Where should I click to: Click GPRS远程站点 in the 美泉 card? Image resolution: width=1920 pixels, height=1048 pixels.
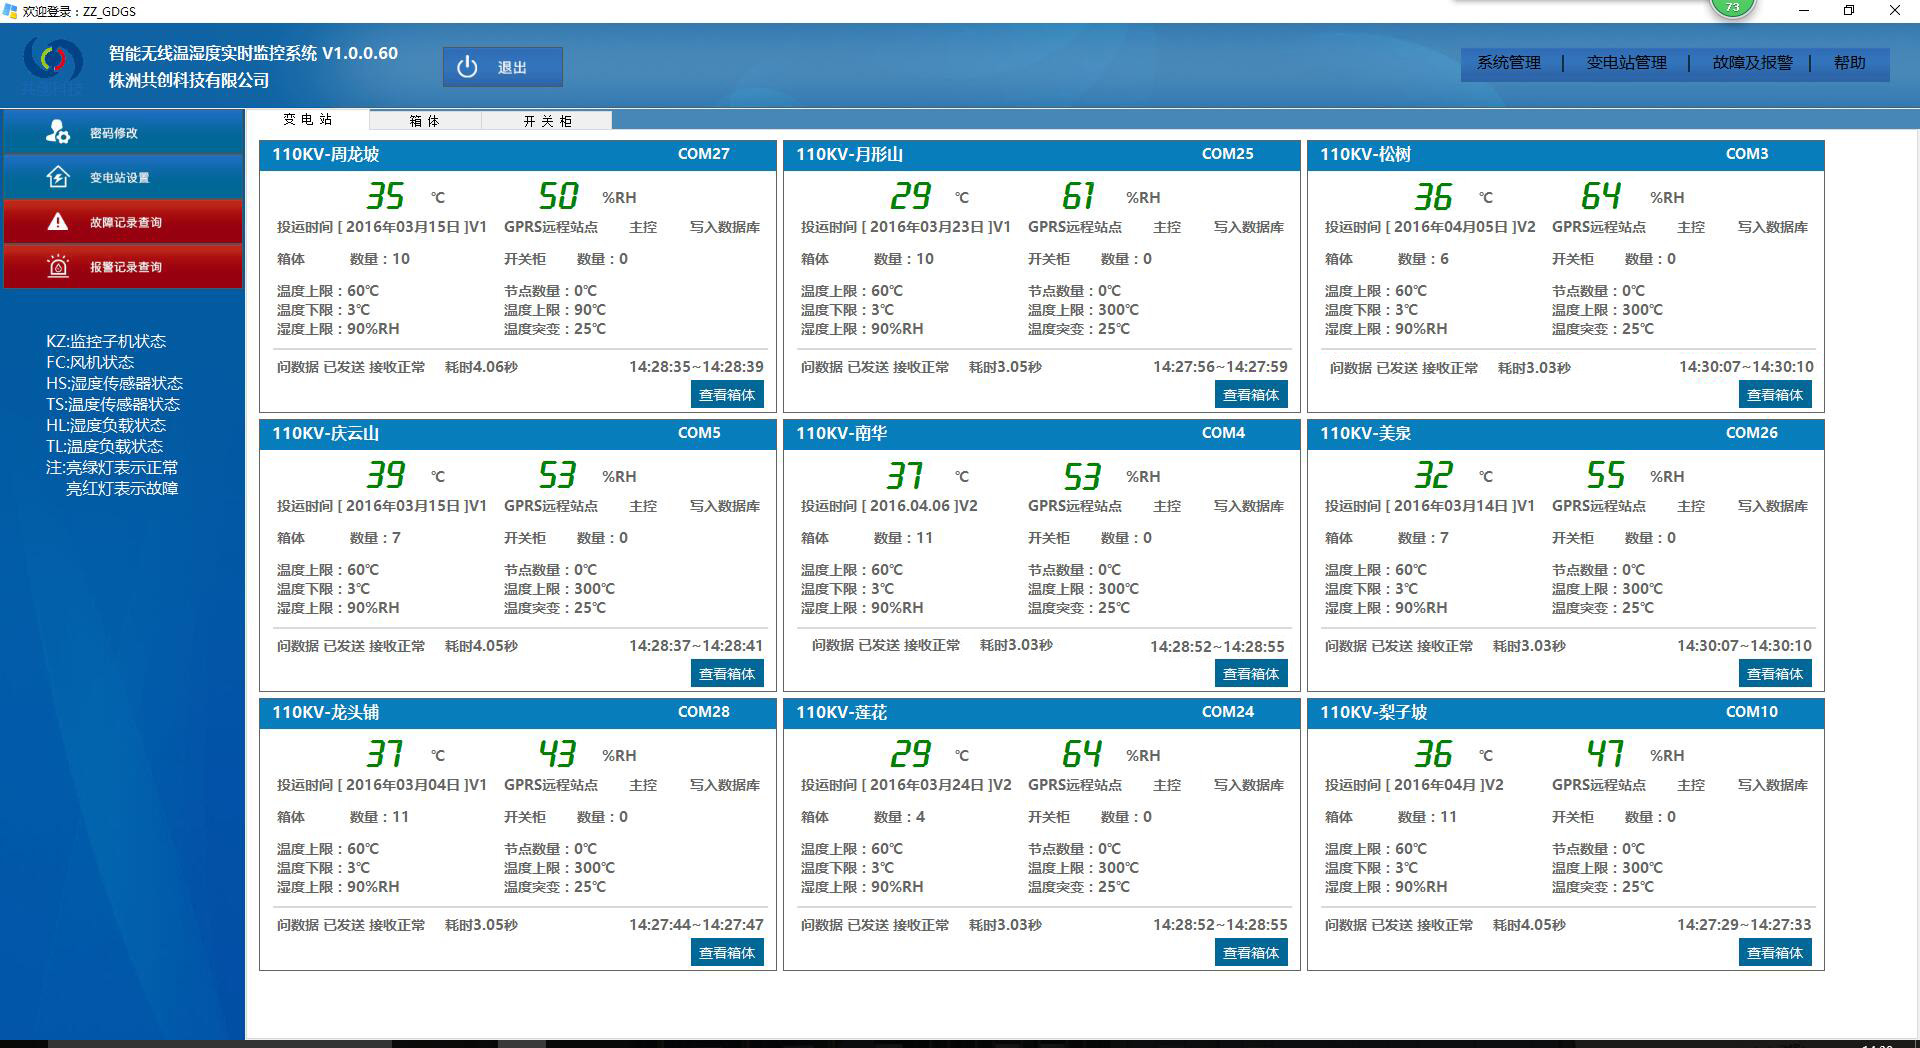1599,507
